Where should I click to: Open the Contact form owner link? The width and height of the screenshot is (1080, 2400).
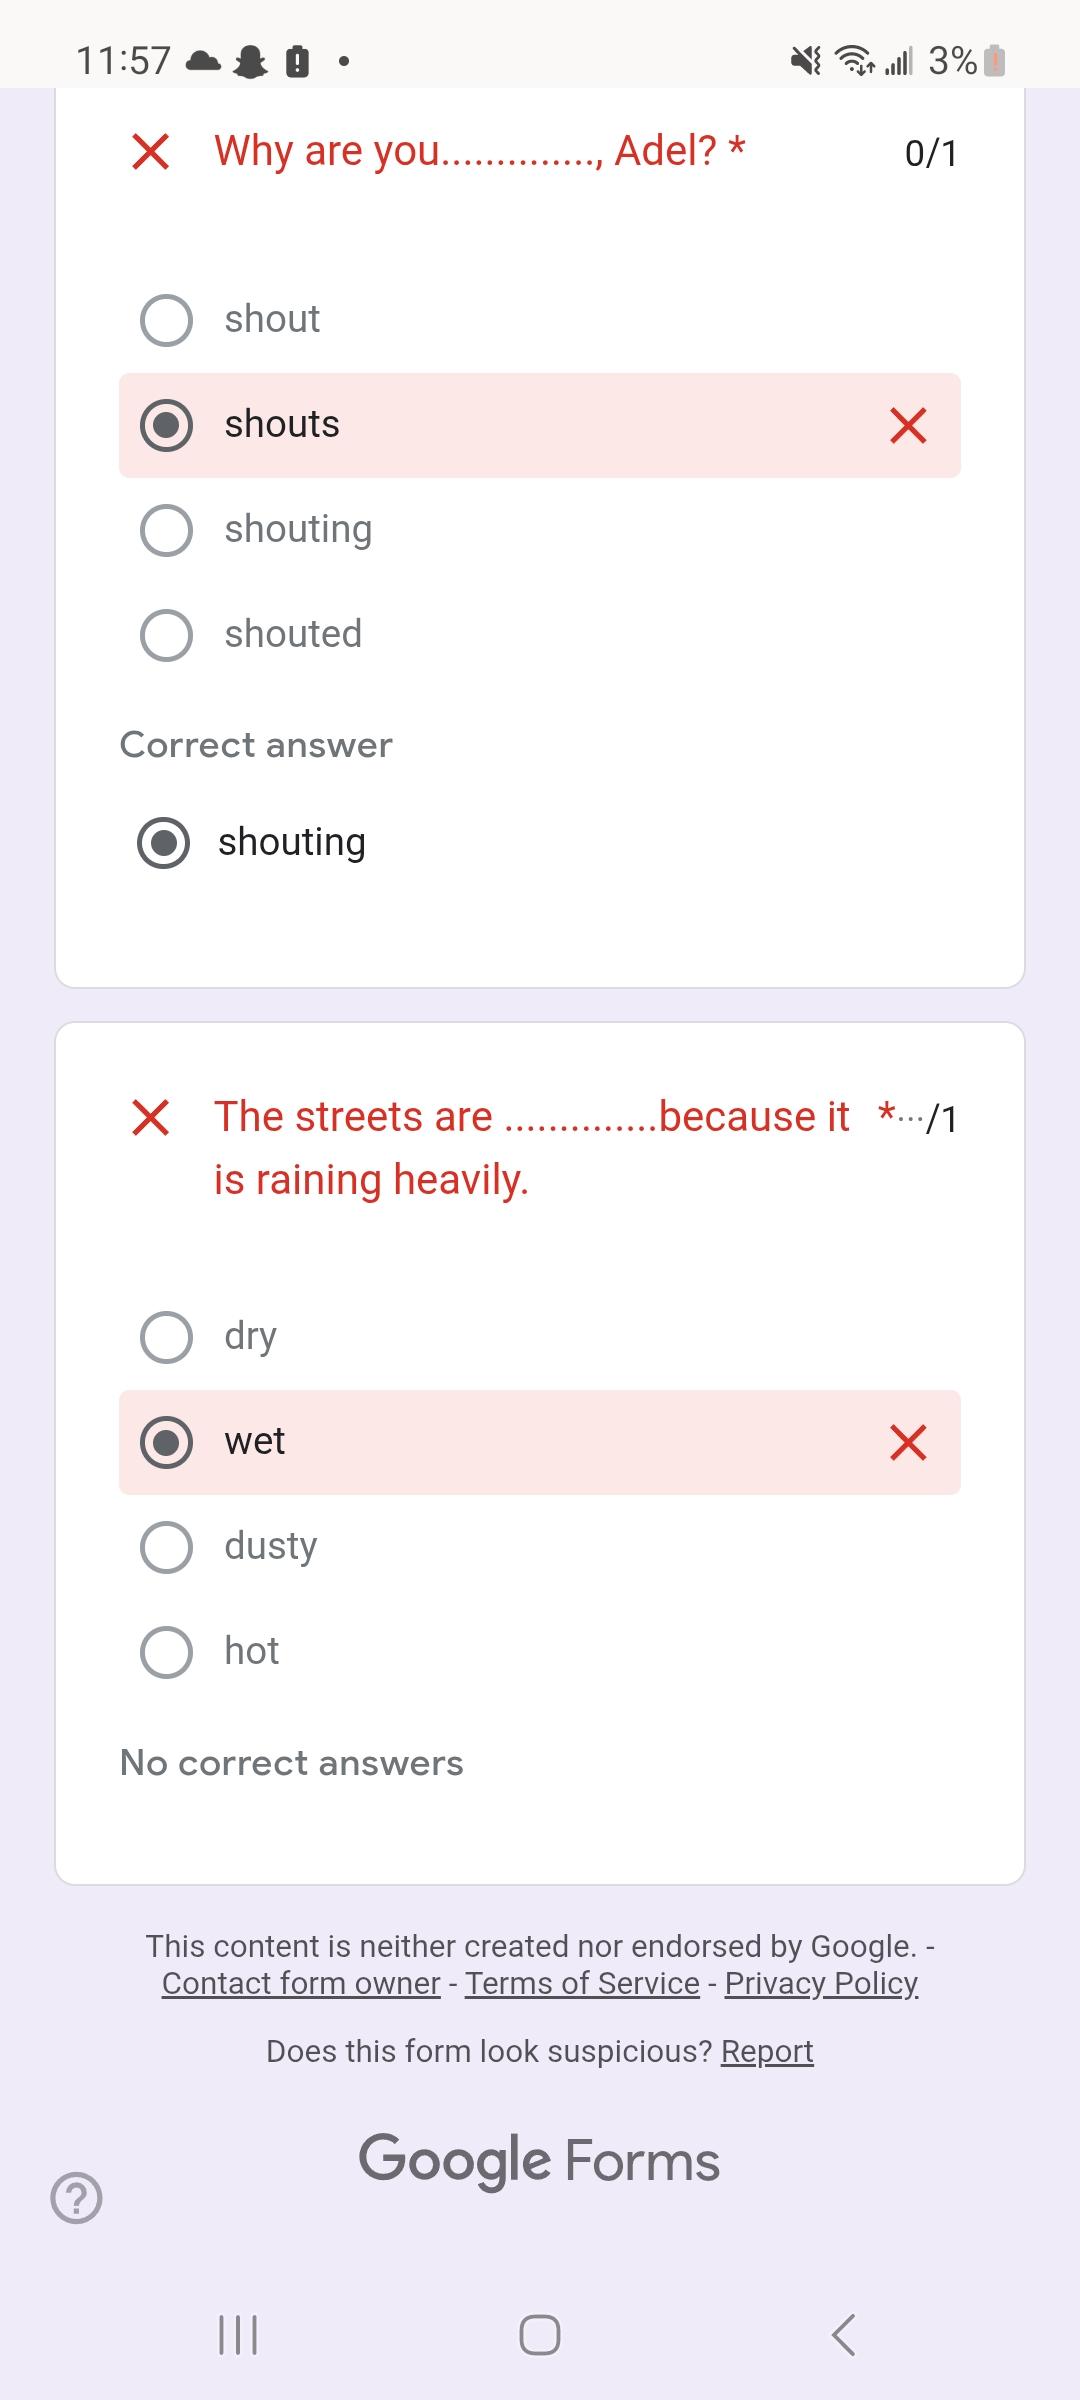point(301,1983)
